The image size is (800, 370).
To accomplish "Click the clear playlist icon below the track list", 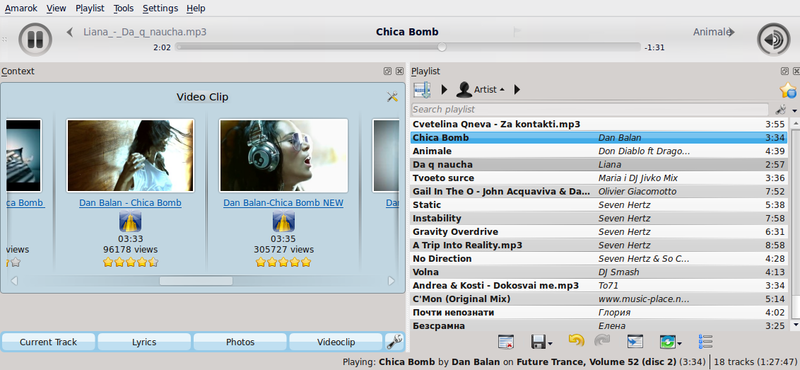I will 506,341.
